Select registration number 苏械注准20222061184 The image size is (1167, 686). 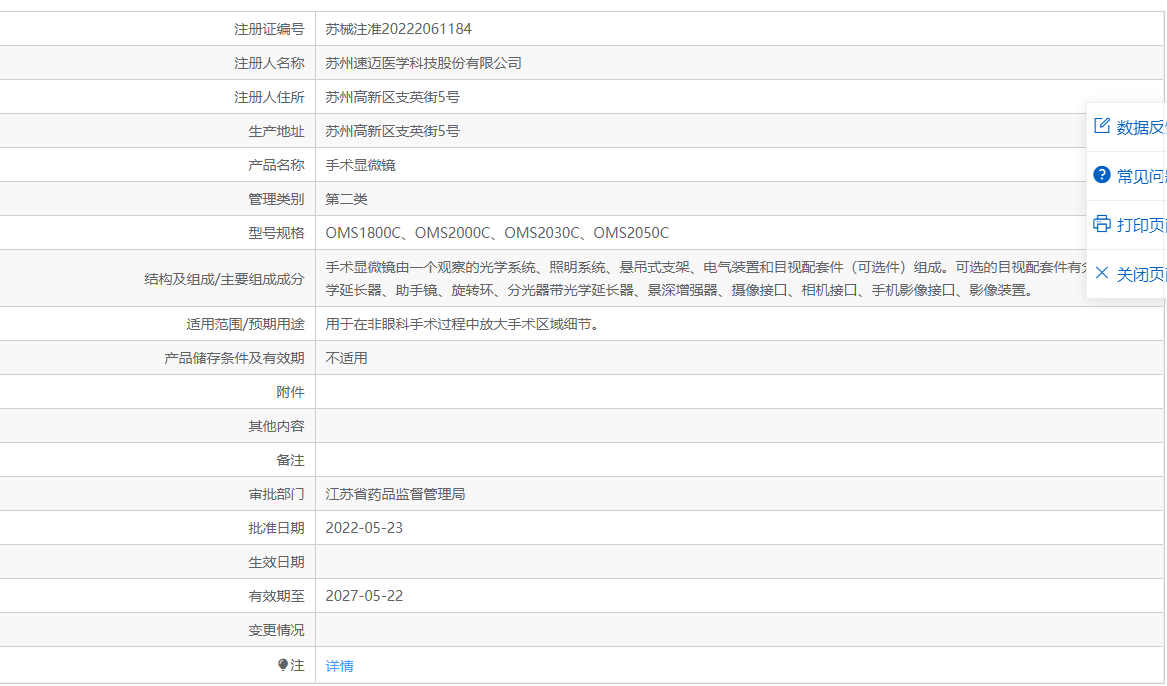coord(398,29)
